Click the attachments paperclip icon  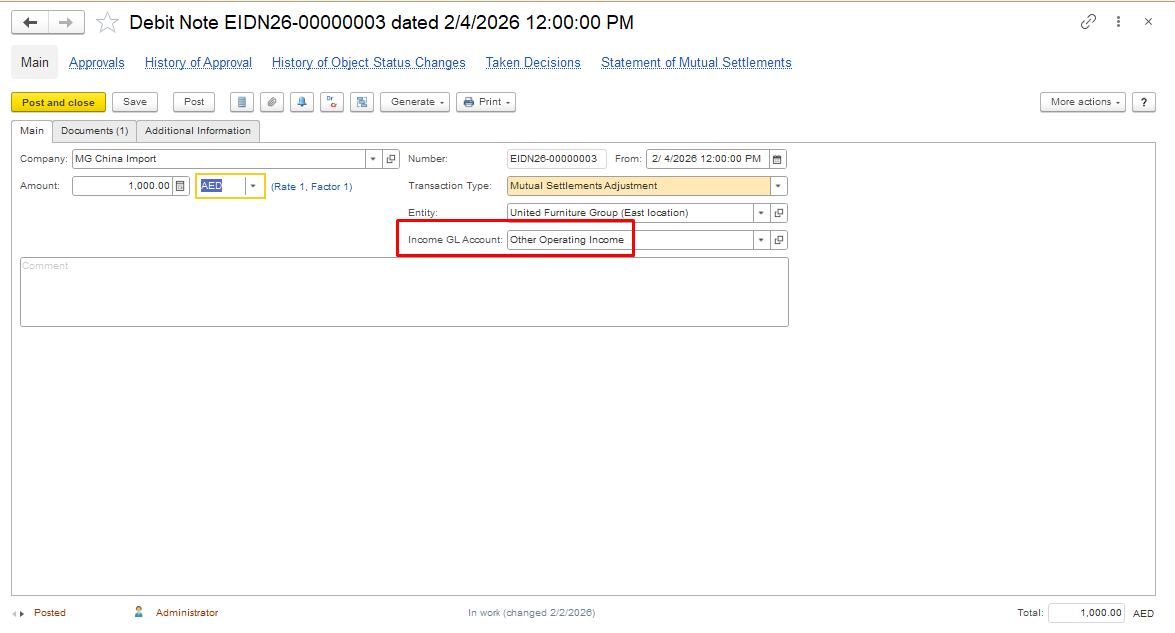tap(271, 102)
